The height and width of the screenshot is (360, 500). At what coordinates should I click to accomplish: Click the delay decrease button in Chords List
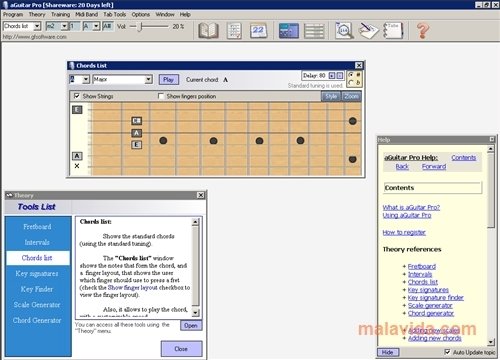(x=339, y=76)
